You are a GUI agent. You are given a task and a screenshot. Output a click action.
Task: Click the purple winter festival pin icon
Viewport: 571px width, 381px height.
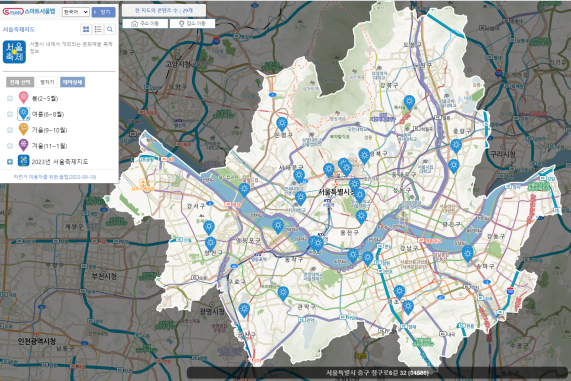point(23,145)
